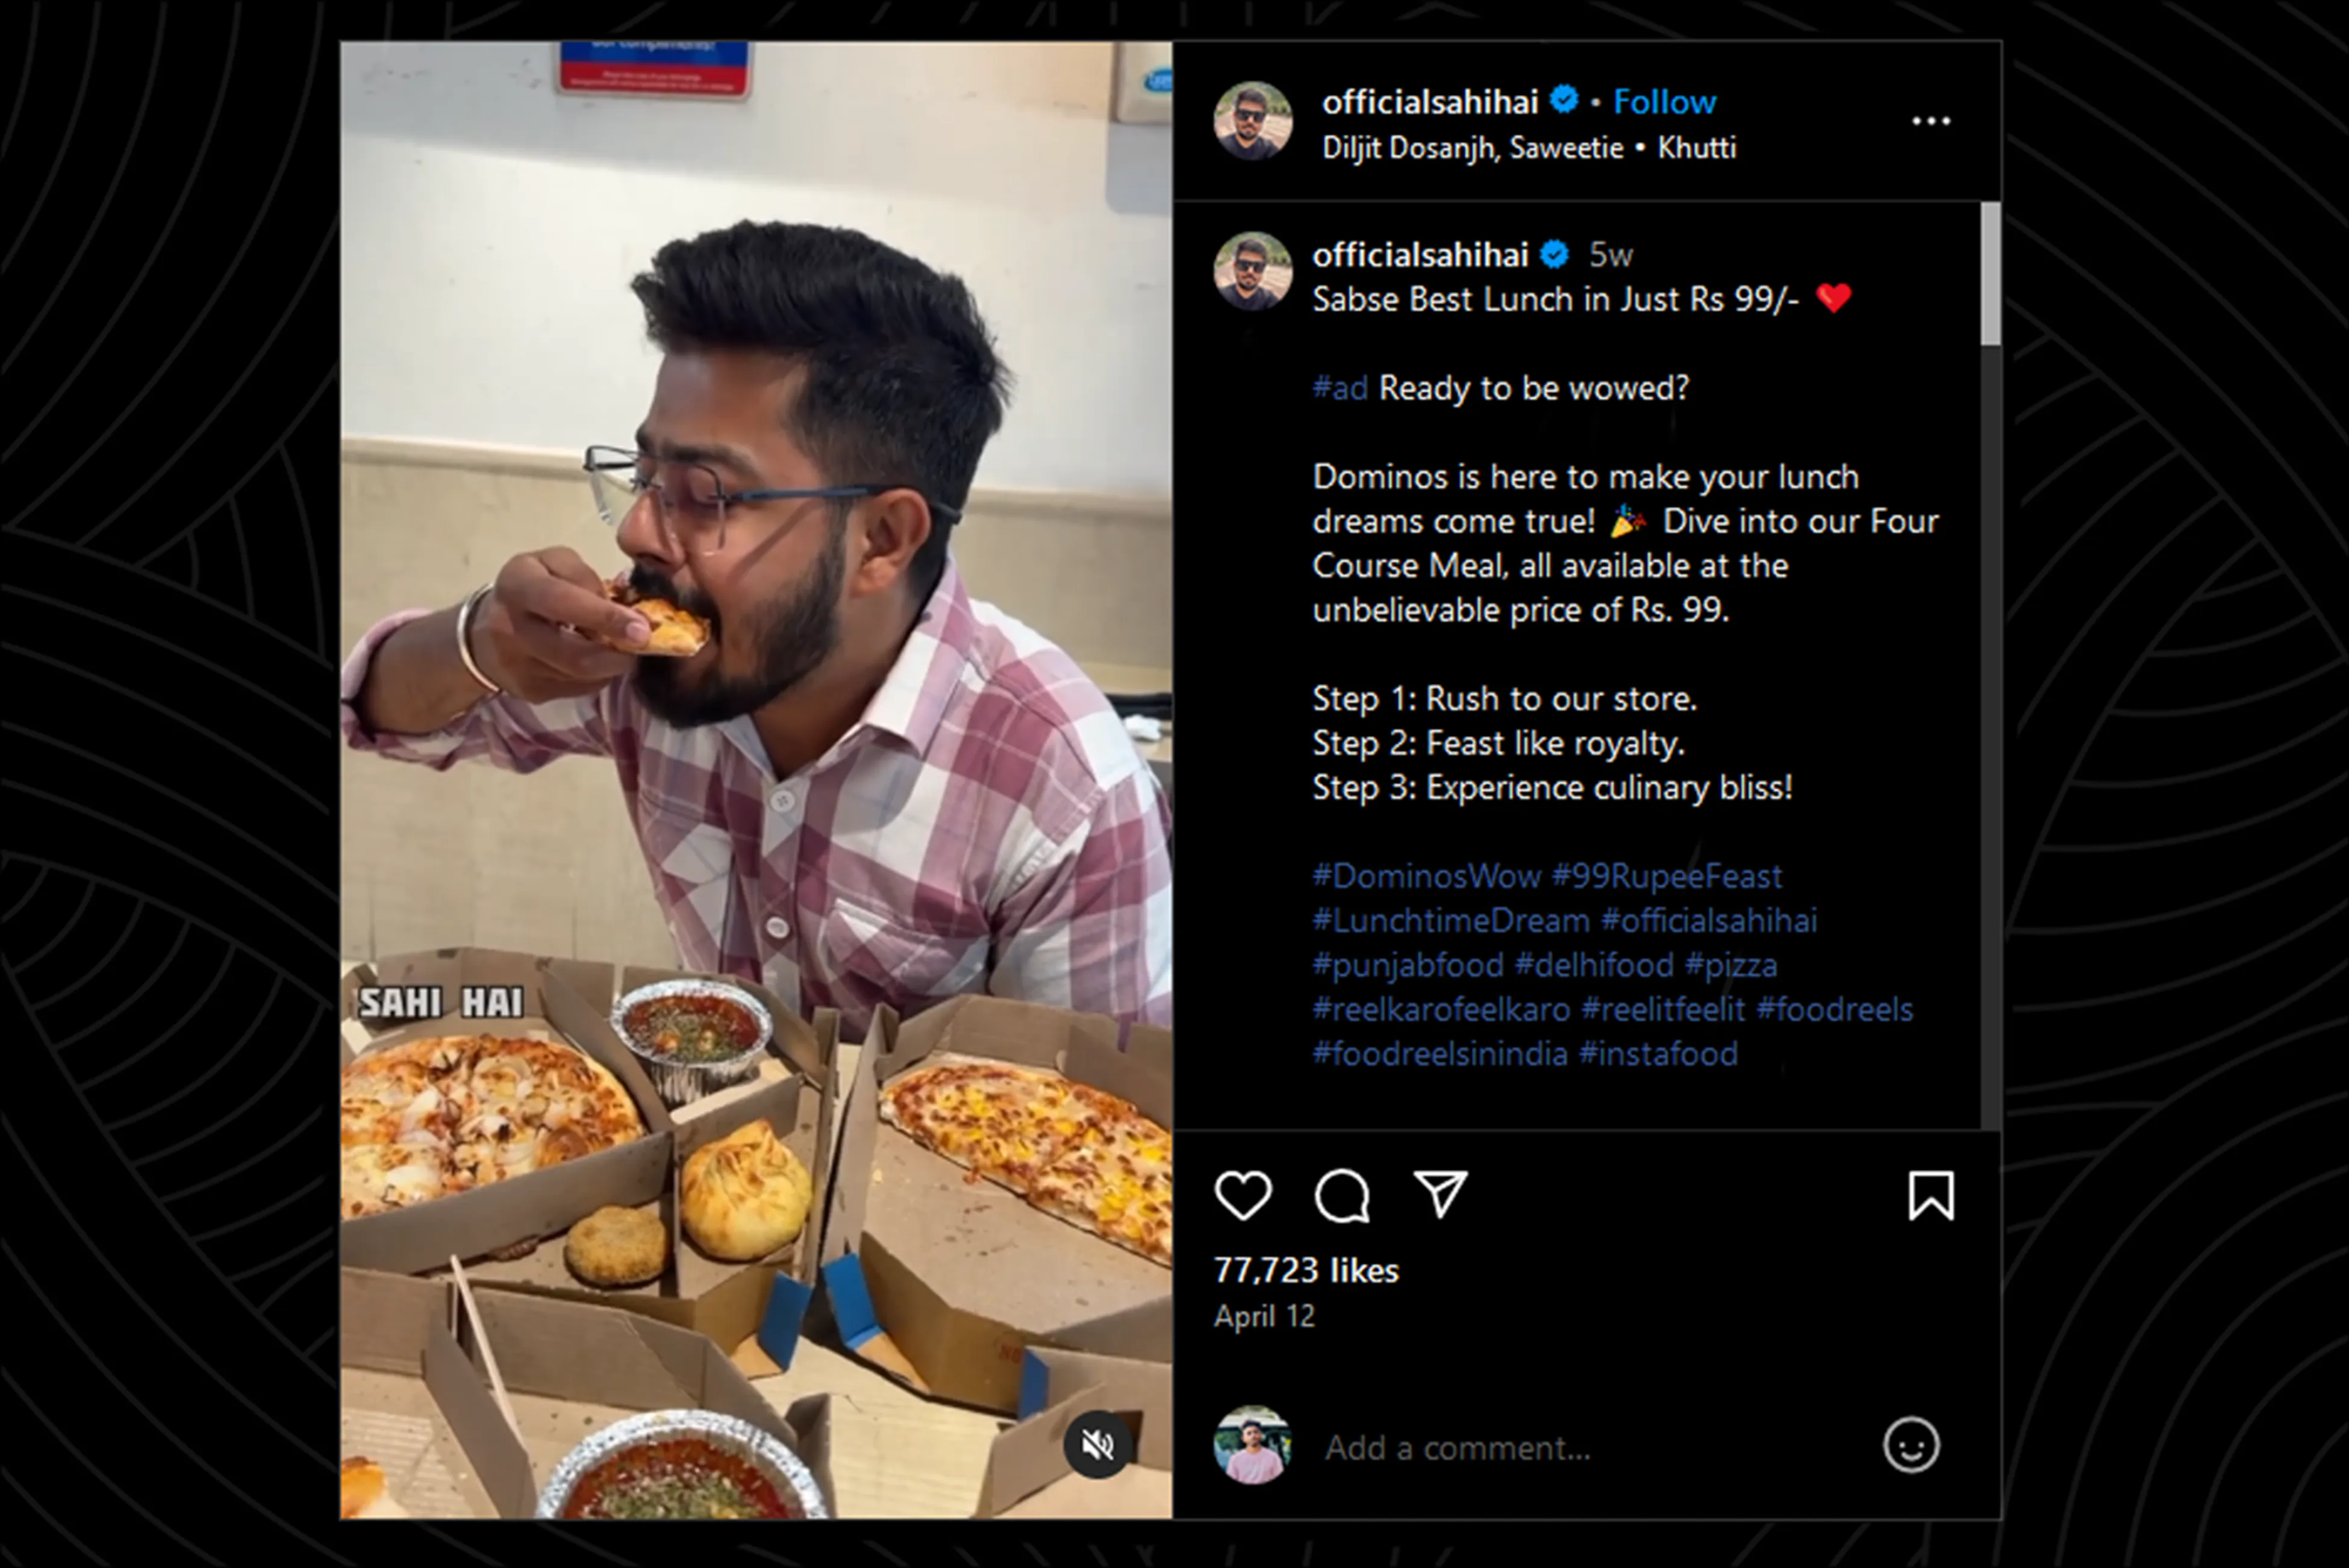Viewport: 2349px width, 1568px height.
Task: Save the post with the bookmark icon
Action: [1930, 1196]
